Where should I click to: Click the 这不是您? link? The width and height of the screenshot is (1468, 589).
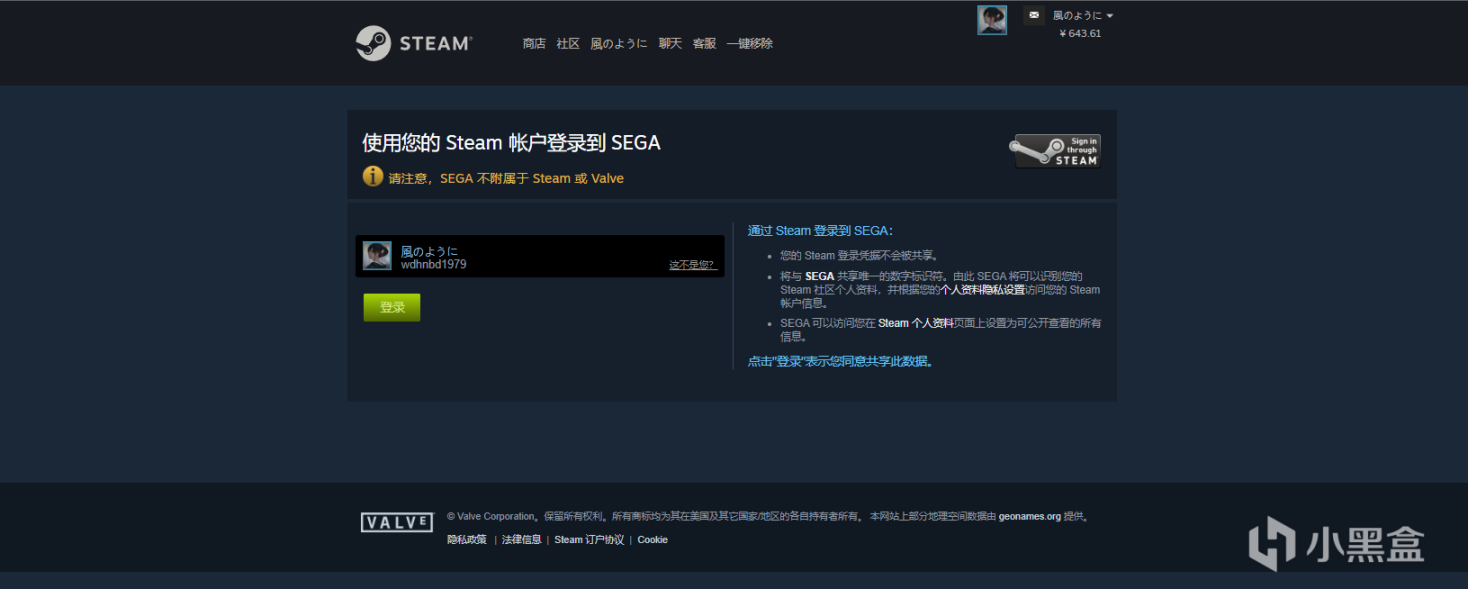tap(693, 265)
